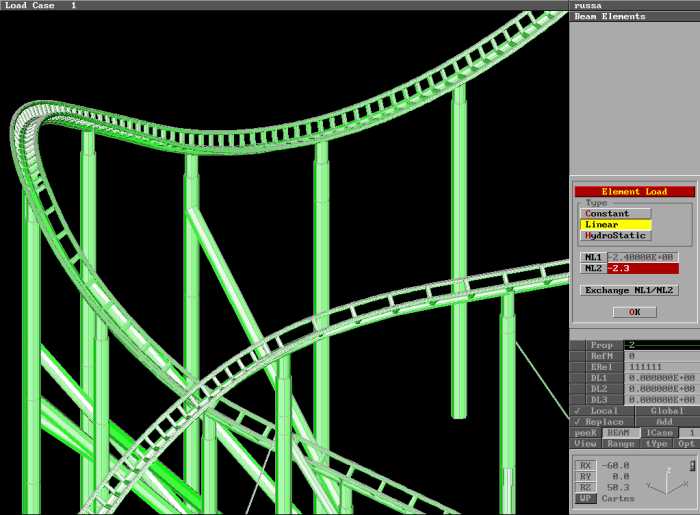Open the View menu
This screenshot has width=700, height=515.
tap(585, 443)
